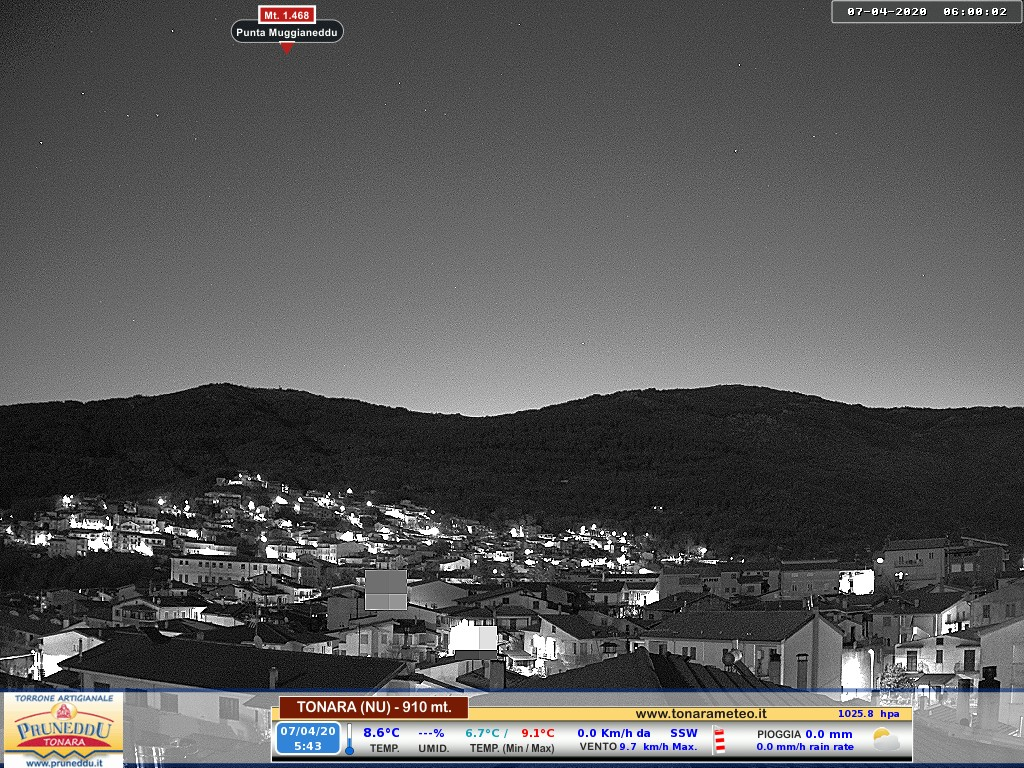Click the 1025.8 hpa pressure reading
The image size is (1024, 768).
[x=869, y=714]
